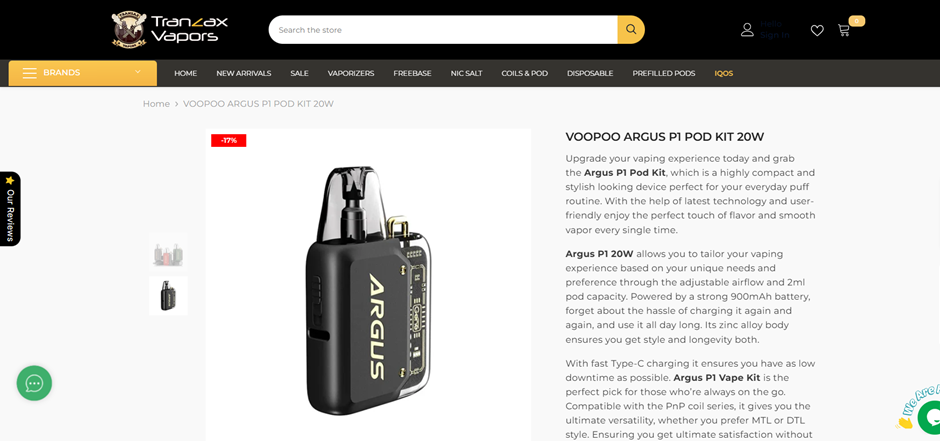
Task: Open the NEW ARRIVALS menu
Action: [243, 73]
